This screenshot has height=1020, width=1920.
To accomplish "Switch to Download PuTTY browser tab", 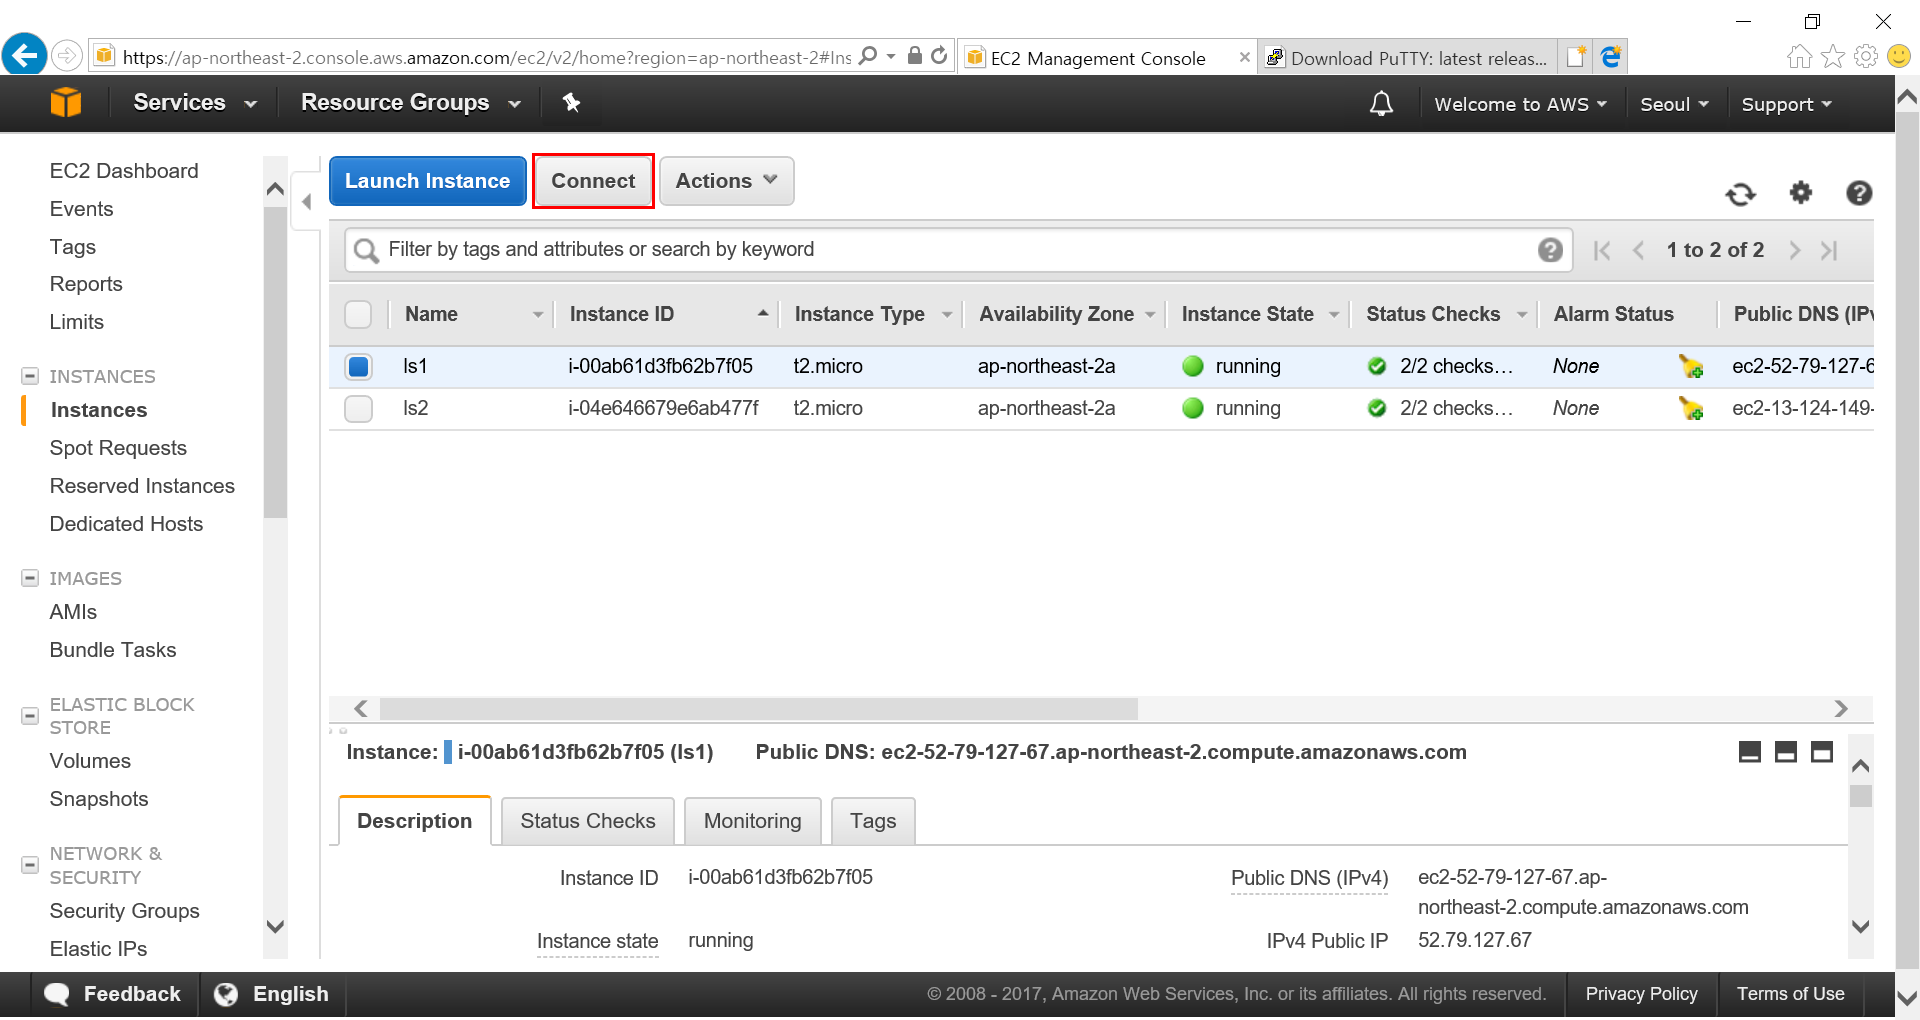I will (x=1408, y=58).
